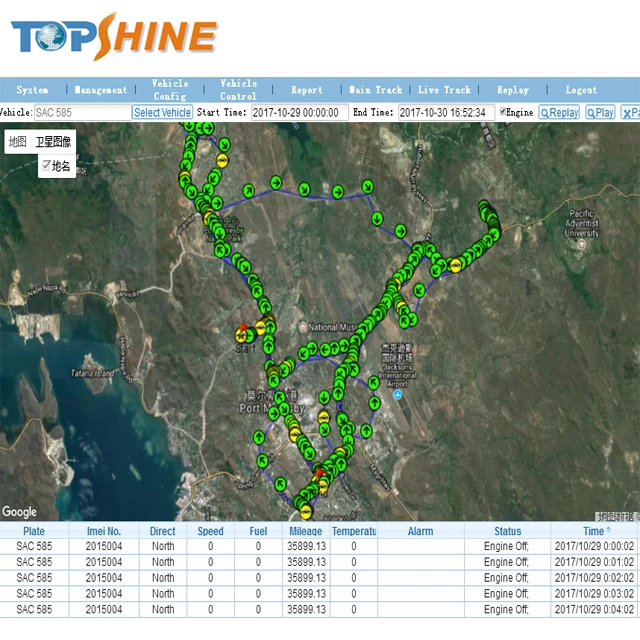Click the Start Time input field
Image resolution: width=640 pixels, height=640 pixels.
tap(299, 113)
